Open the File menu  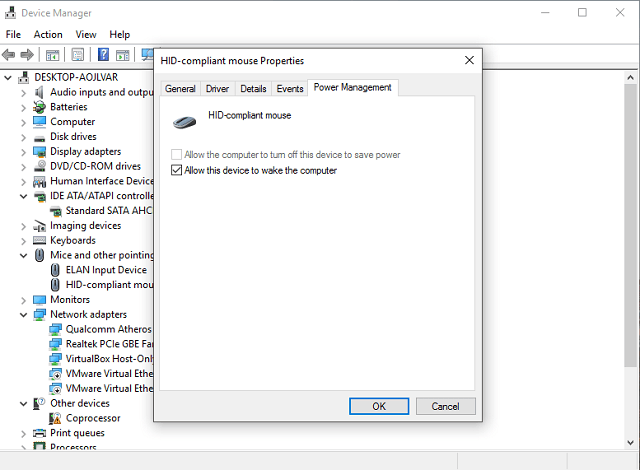13,35
